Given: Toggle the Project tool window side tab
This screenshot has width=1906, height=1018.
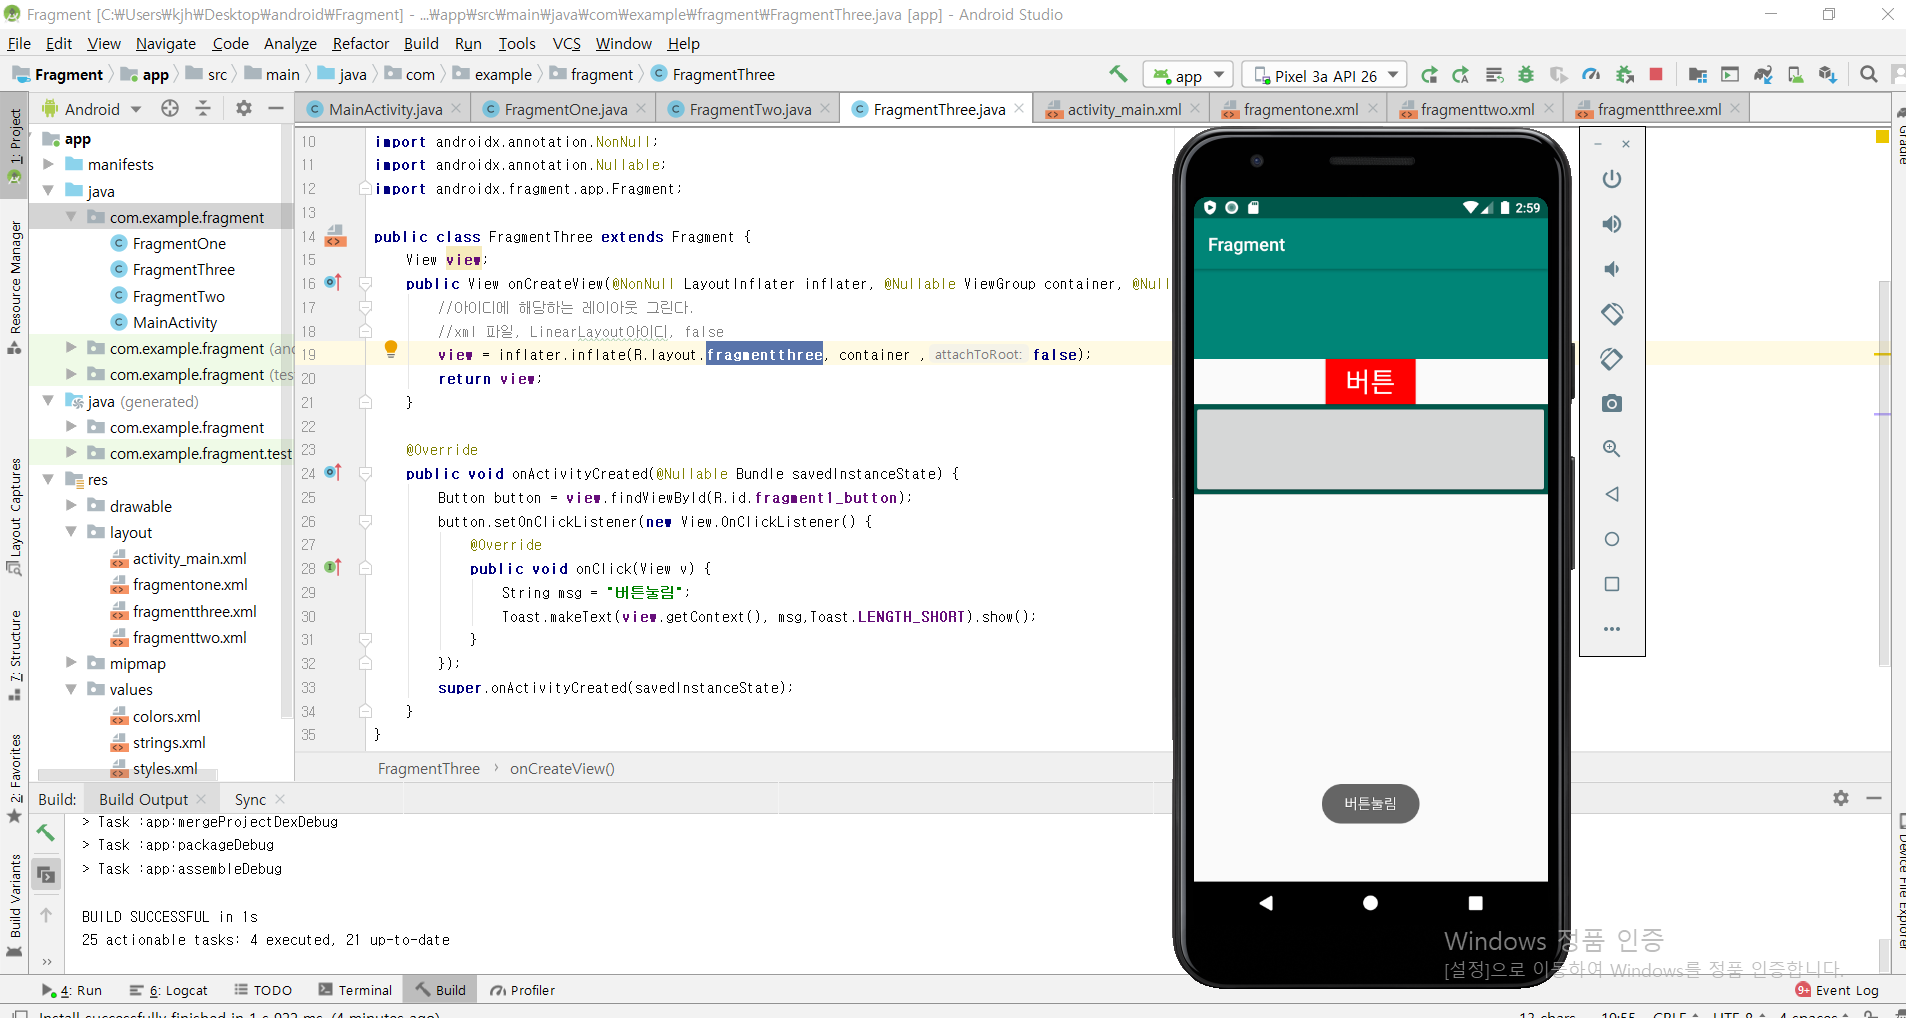Looking at the screenshot, I should (14, 146).
